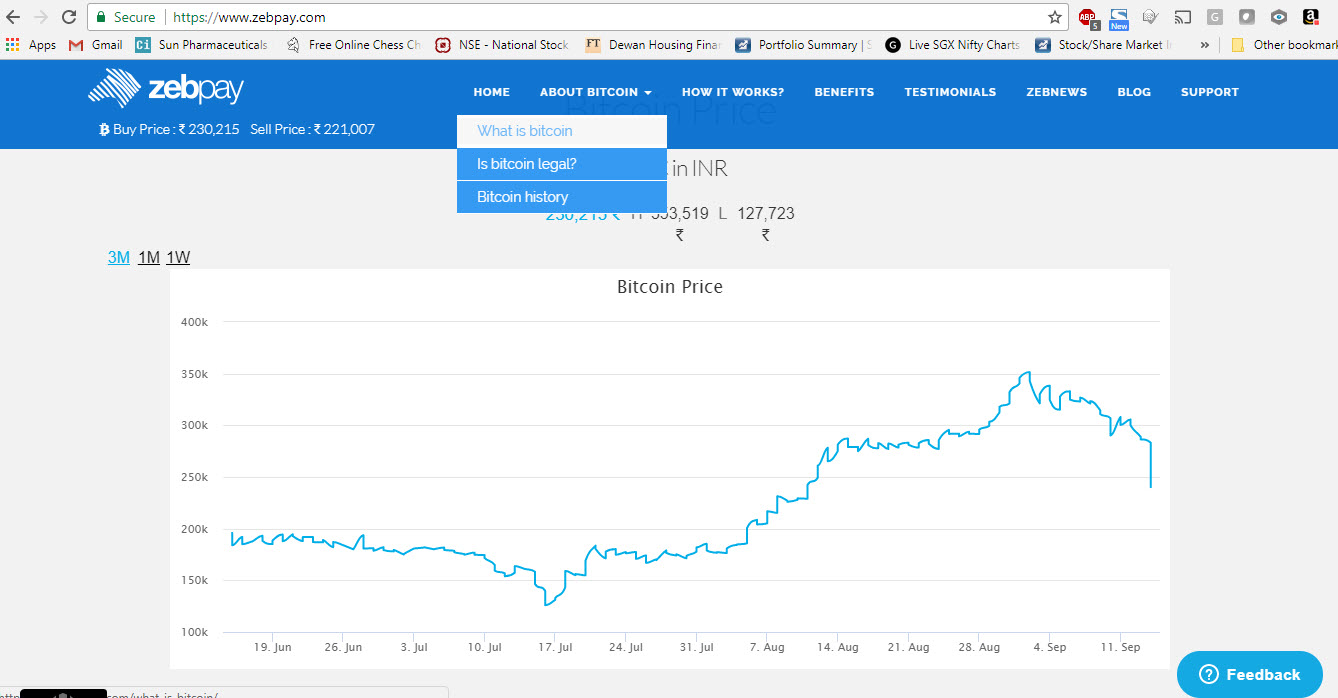1338x698 pixels.
Task: Choose 'Bitcoin history' menu entry
Action: pyautogui.click(x=522, y=197)
